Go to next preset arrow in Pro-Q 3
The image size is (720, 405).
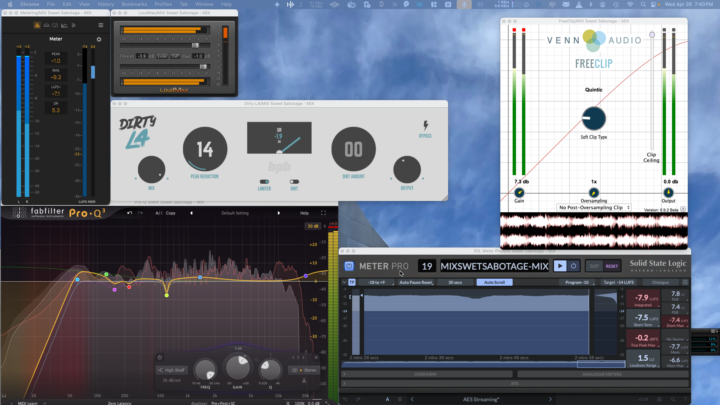click(278, 213)
